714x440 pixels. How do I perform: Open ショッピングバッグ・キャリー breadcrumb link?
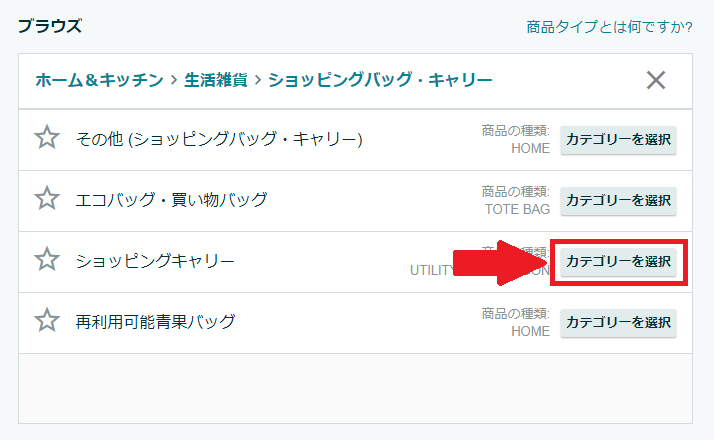coord(380,80)
